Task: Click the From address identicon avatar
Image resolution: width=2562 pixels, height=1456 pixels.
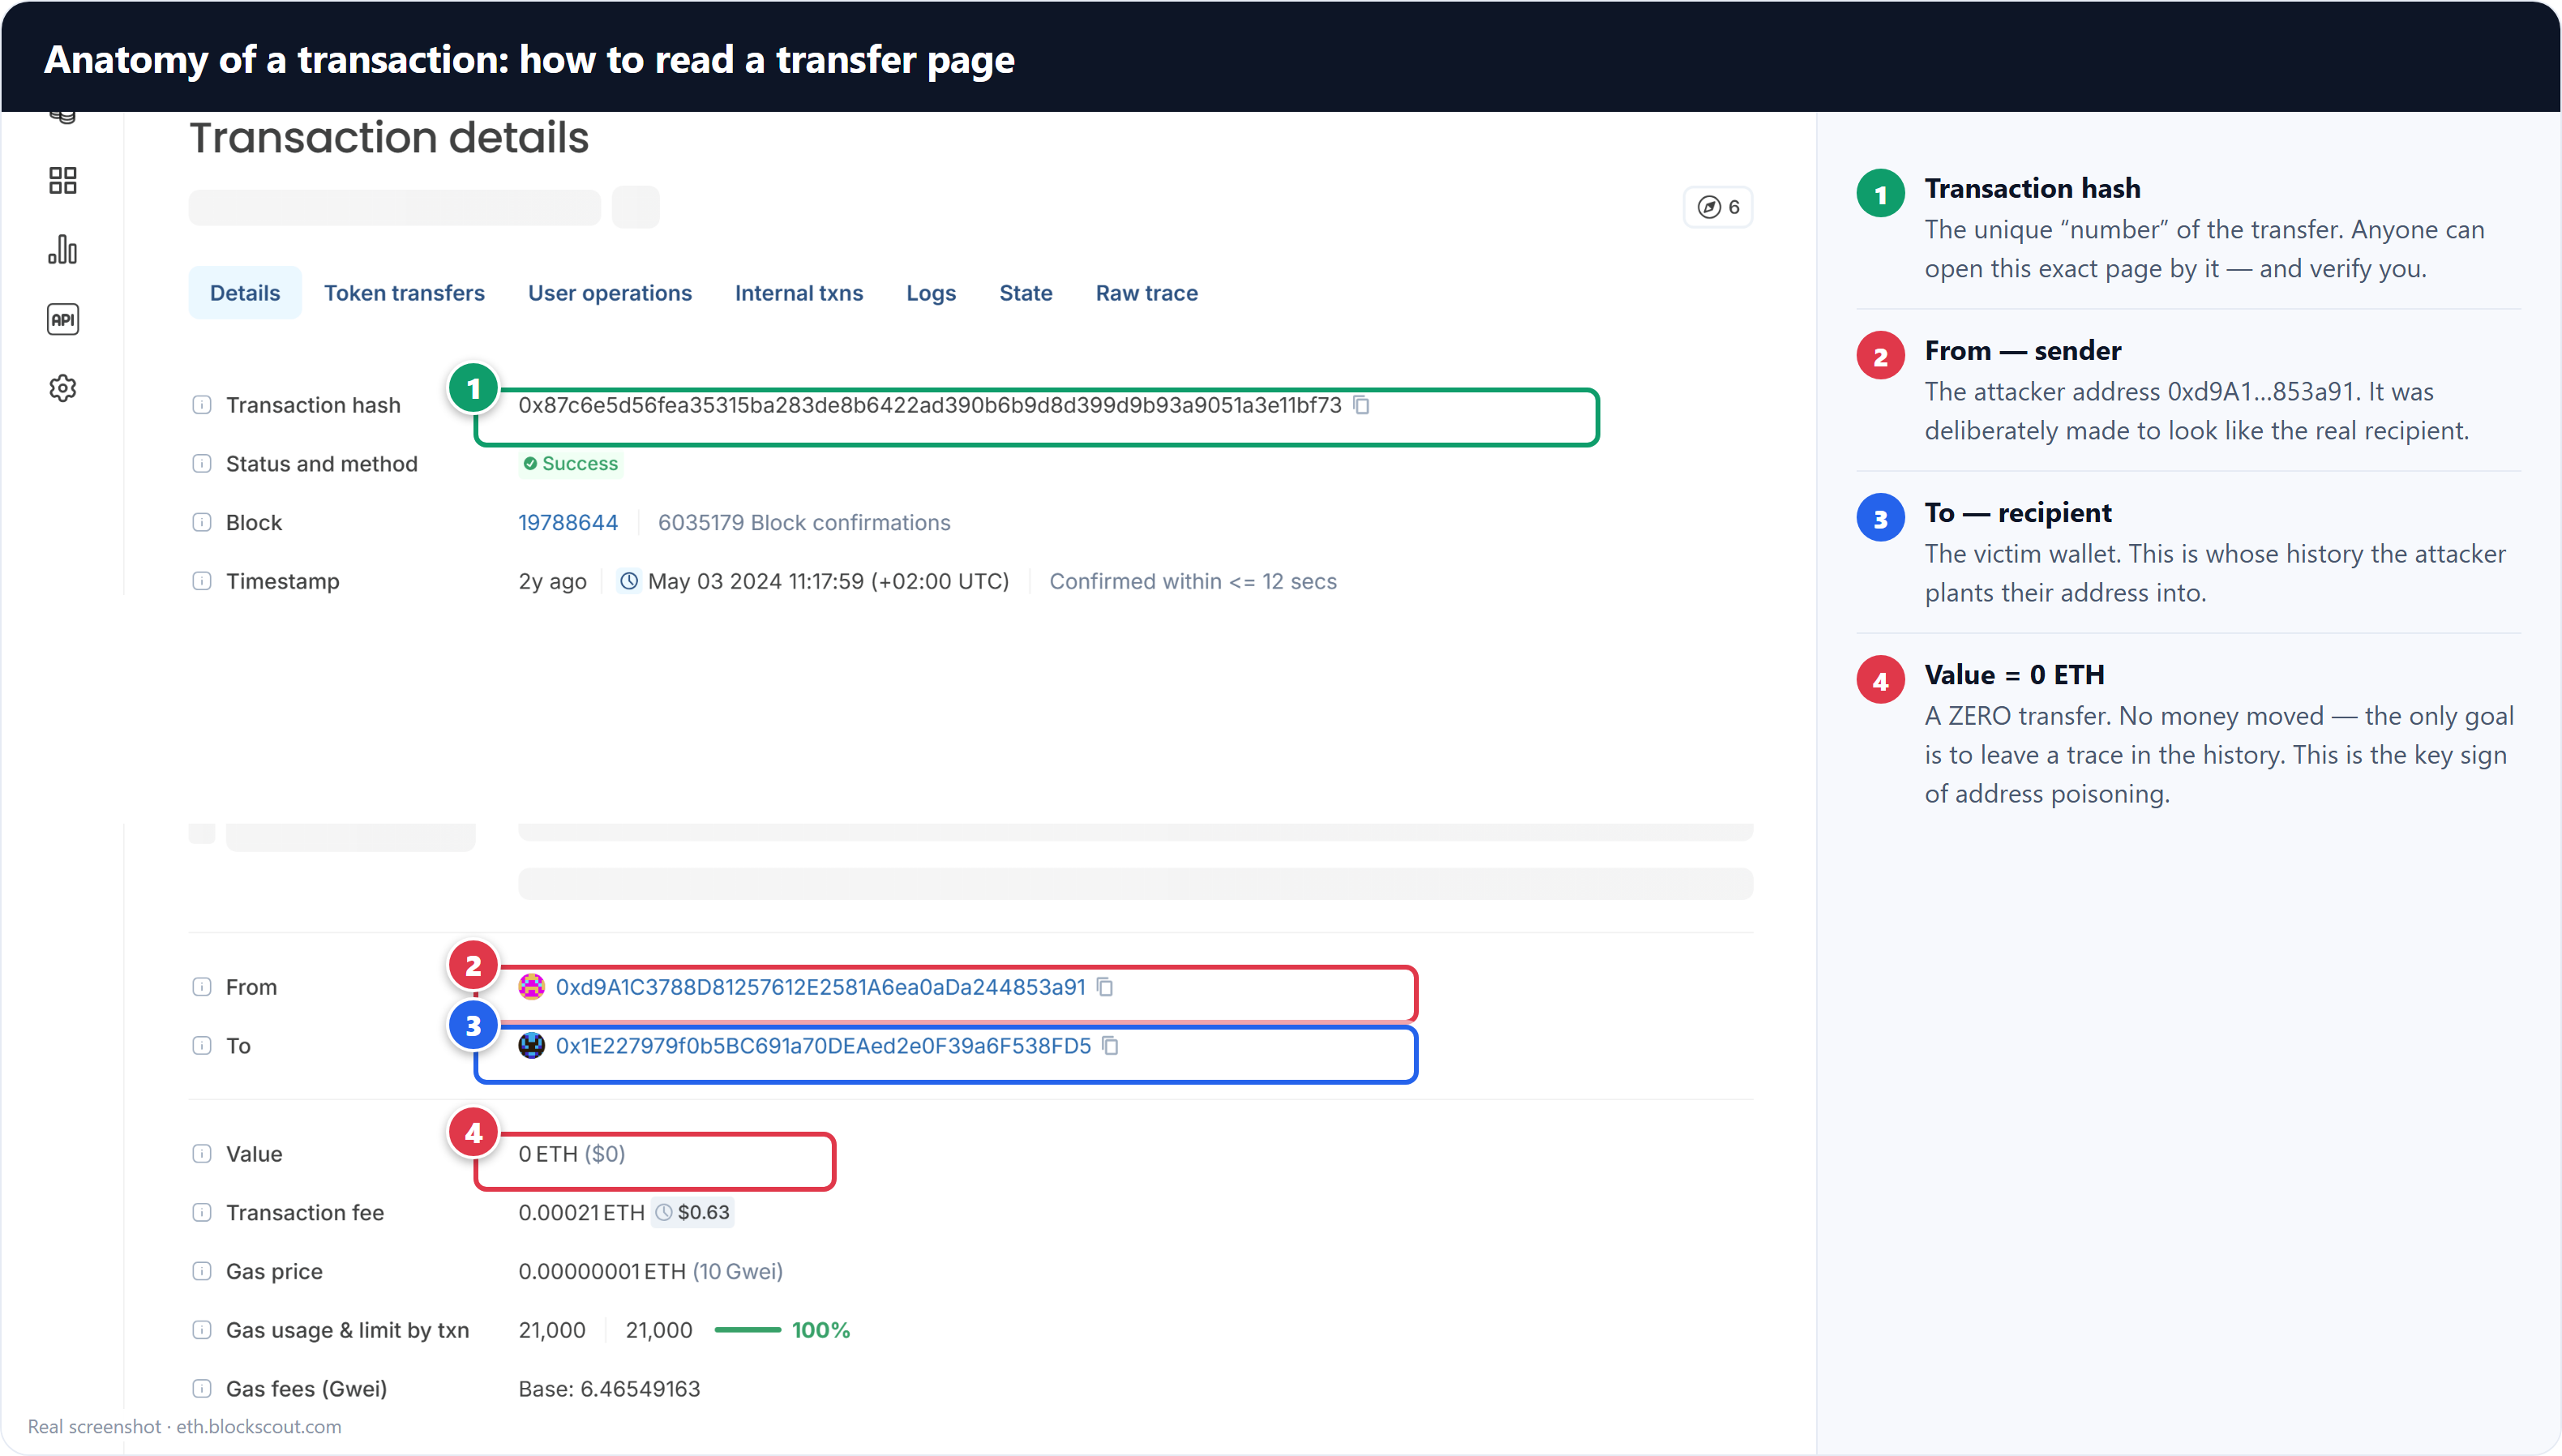Action: (532, 987)
